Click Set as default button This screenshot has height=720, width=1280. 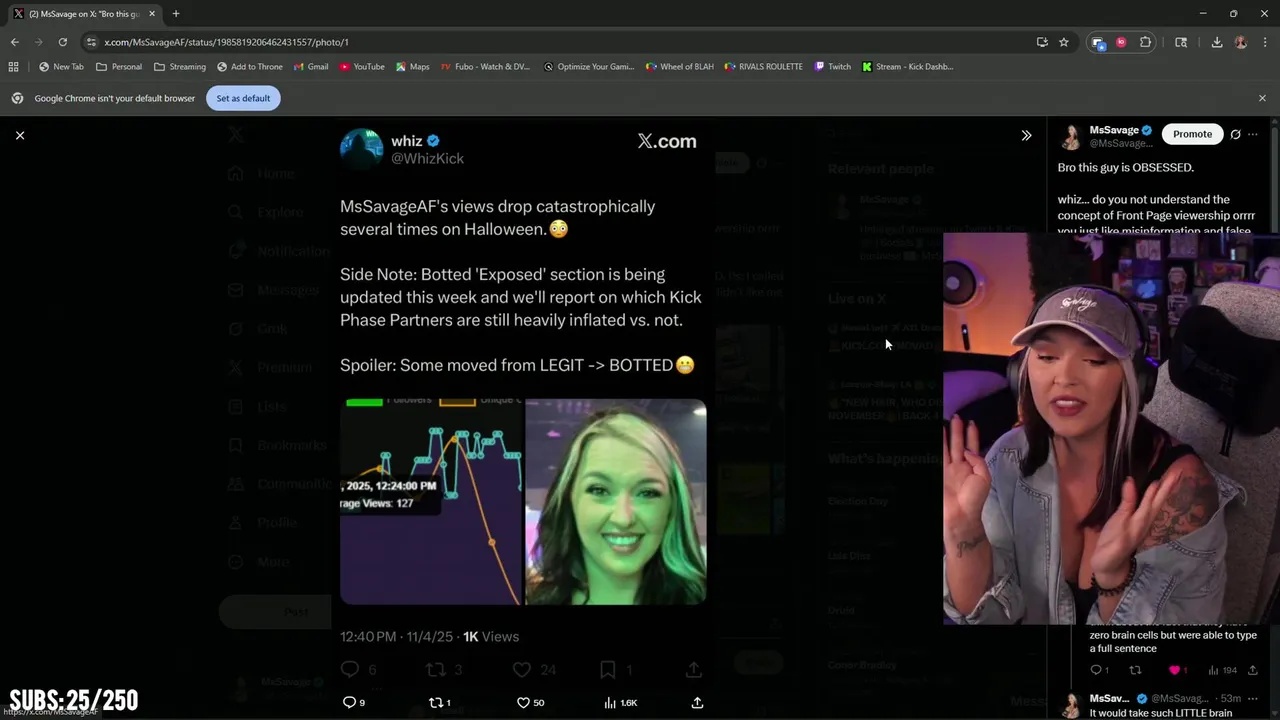243,98
